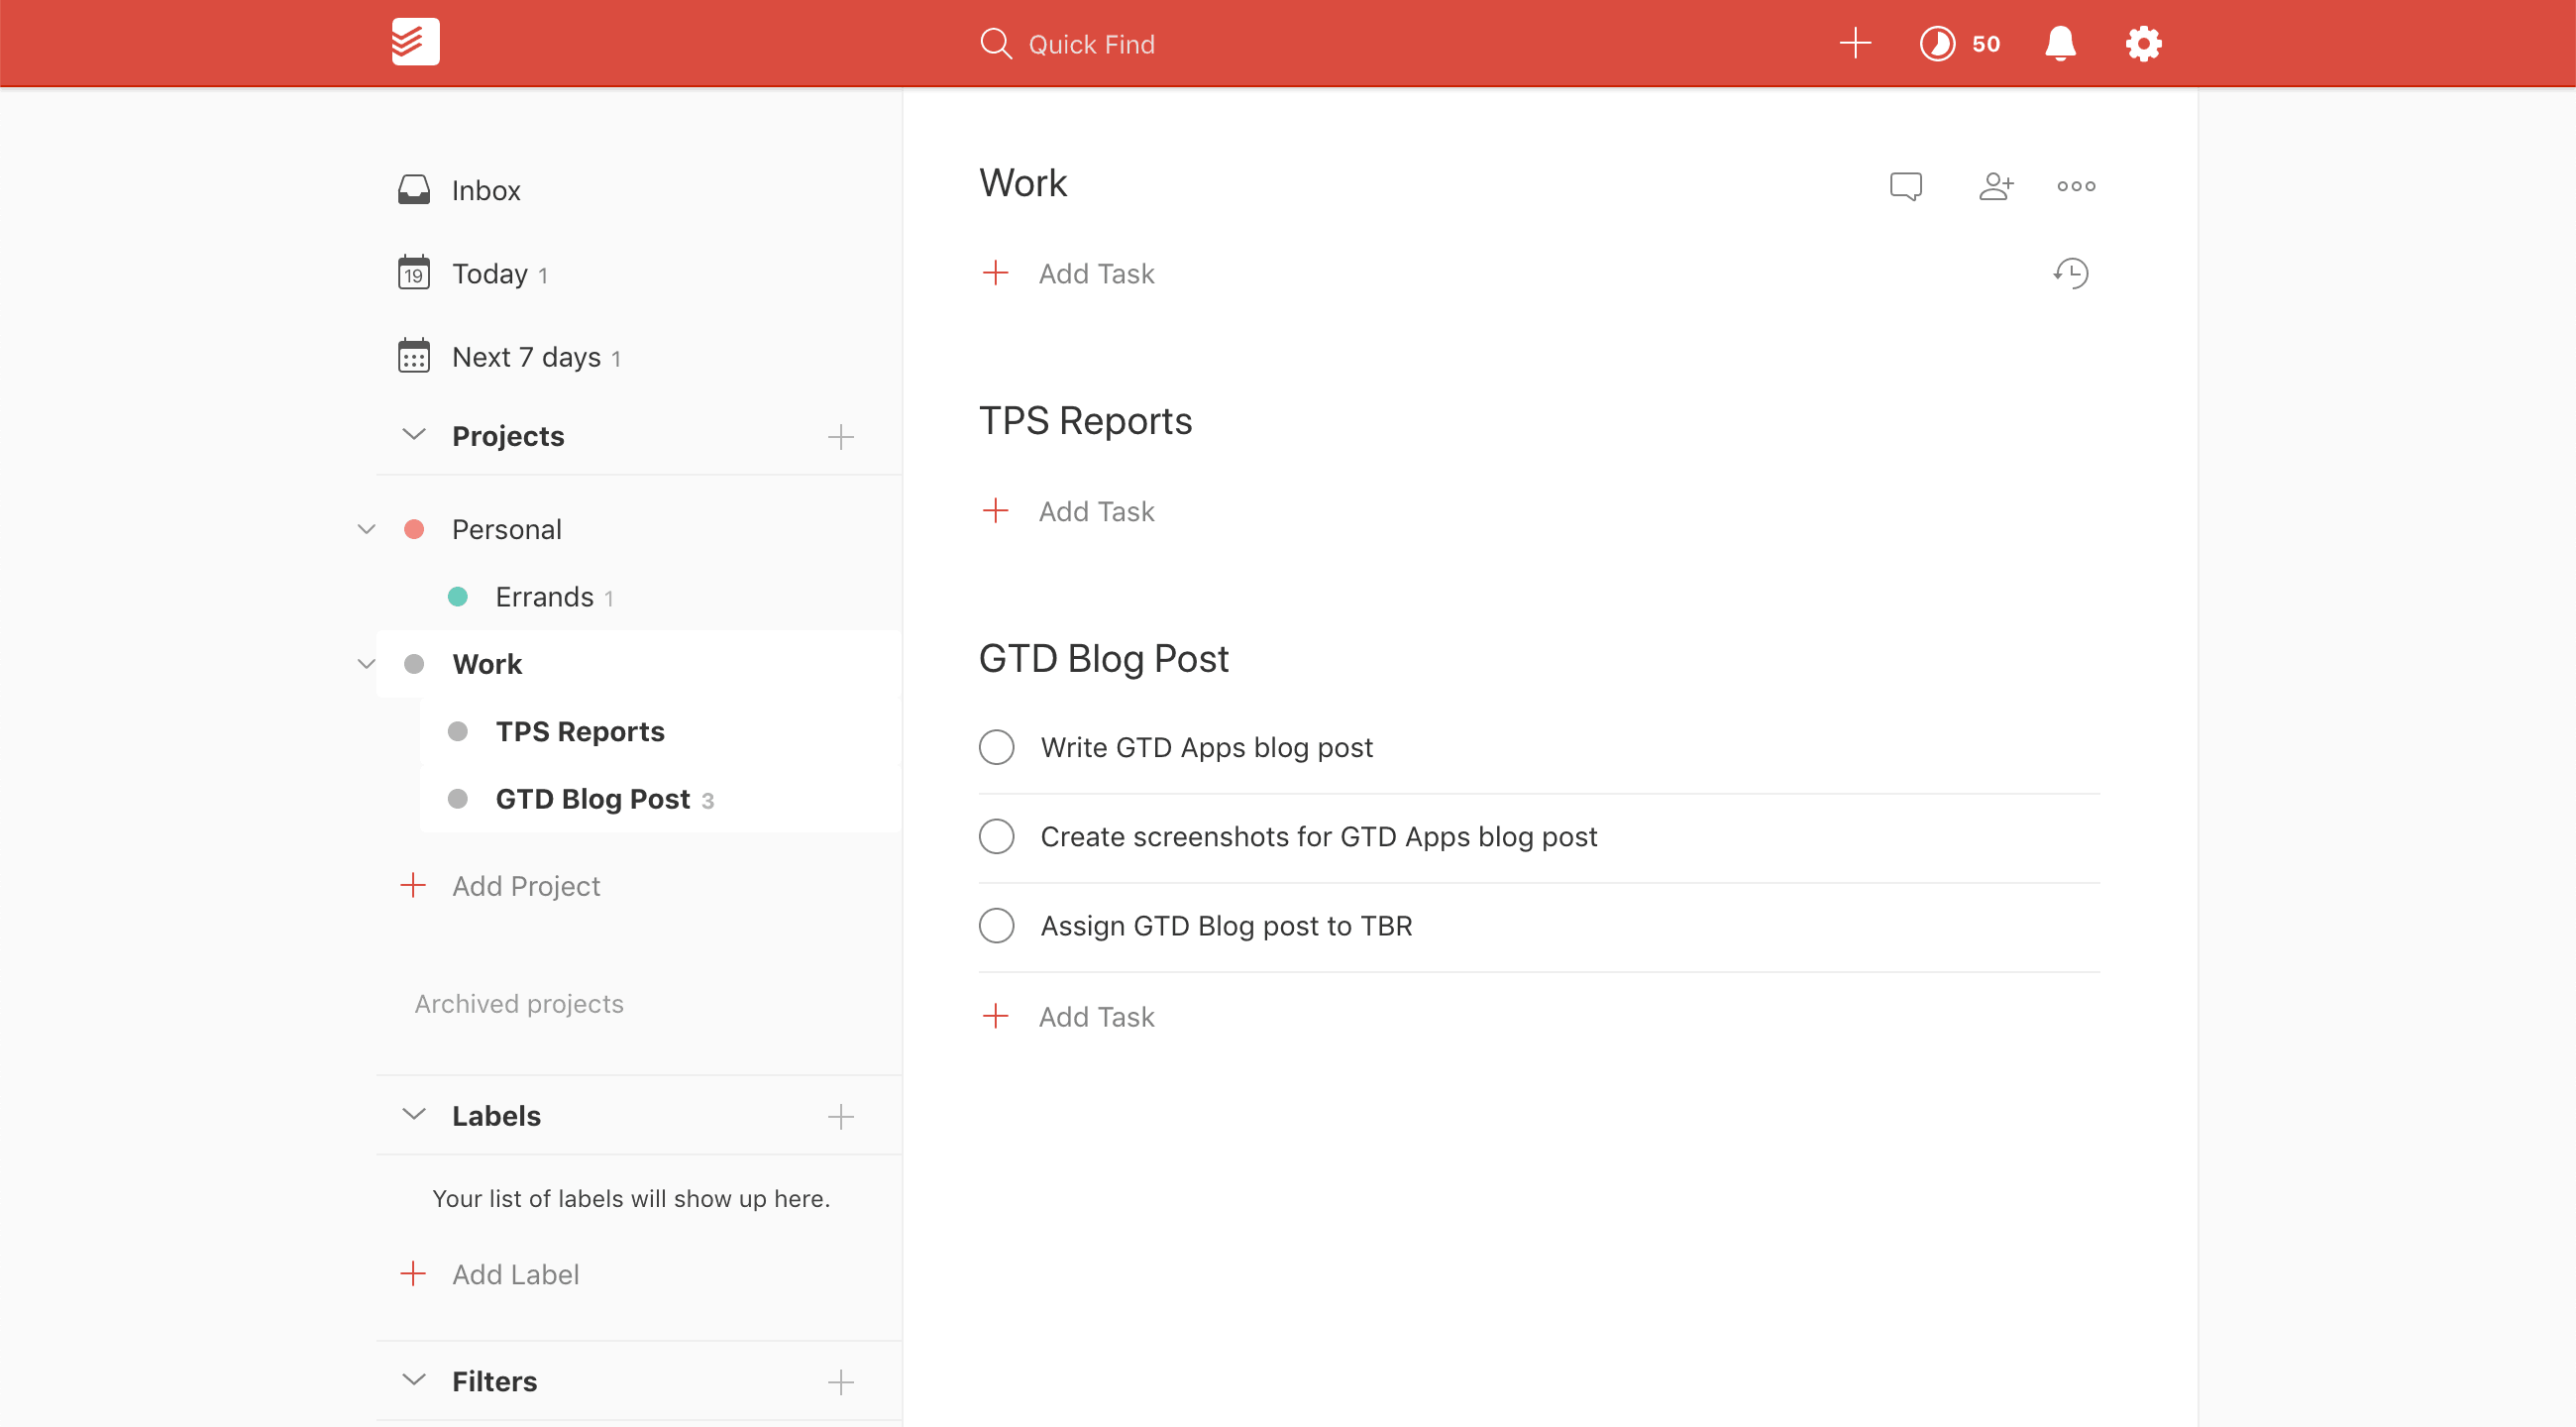Toggle checkbox for Create screenshots for GTD Apps
This screenshot has height=1427, width=2576.
coord(994,834)
